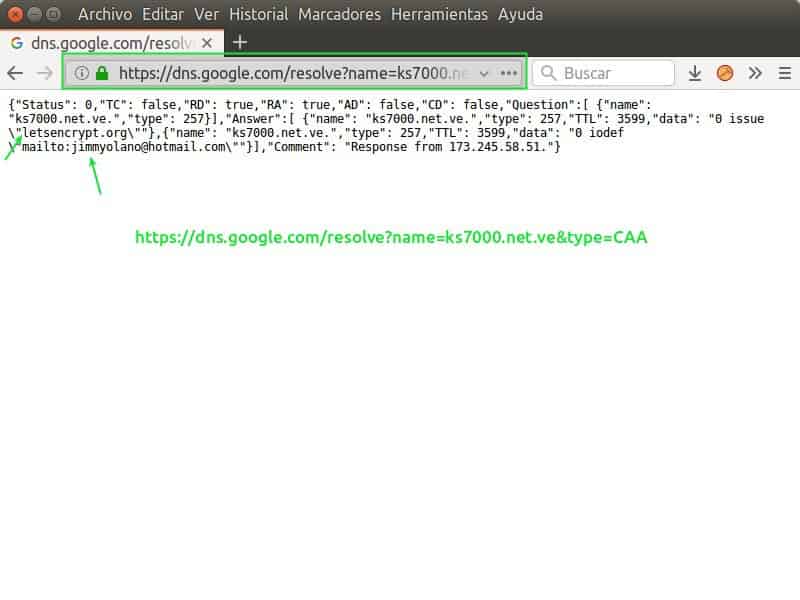Show site information icon in address bar
800x600 pixels.
82,73
